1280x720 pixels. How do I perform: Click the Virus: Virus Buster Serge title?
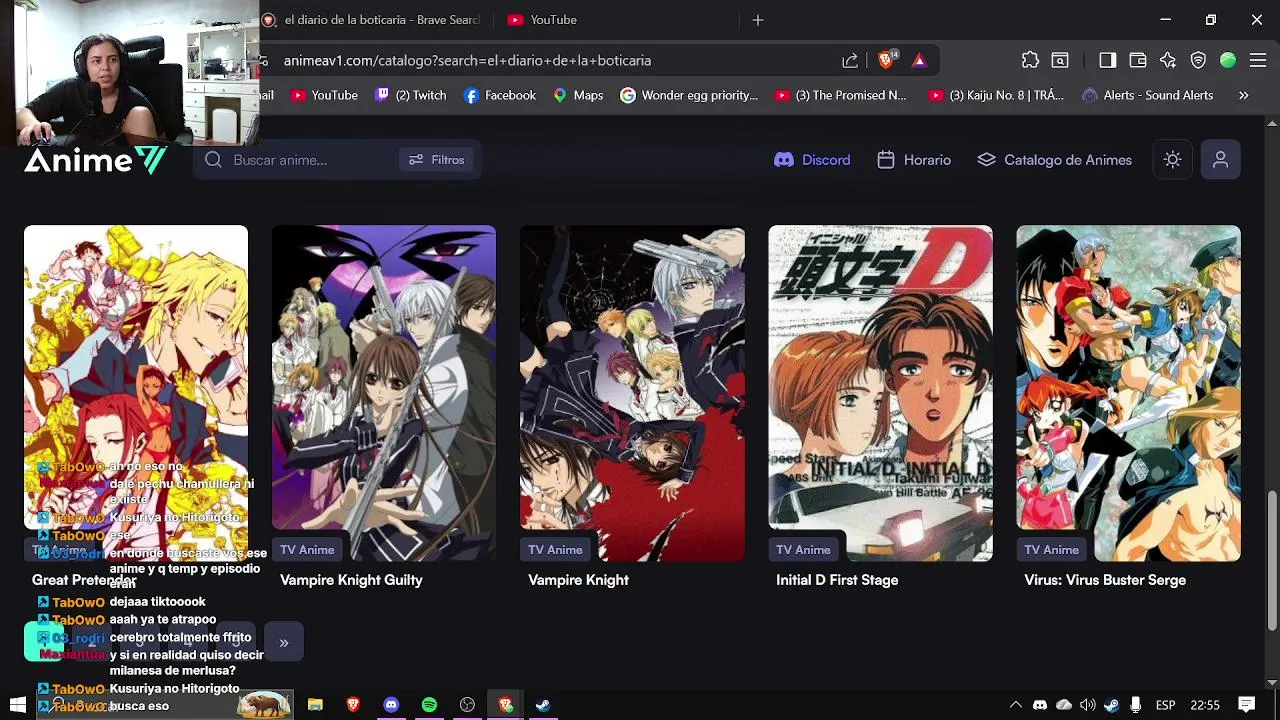pyautogui.click(x=1105, y=580)
